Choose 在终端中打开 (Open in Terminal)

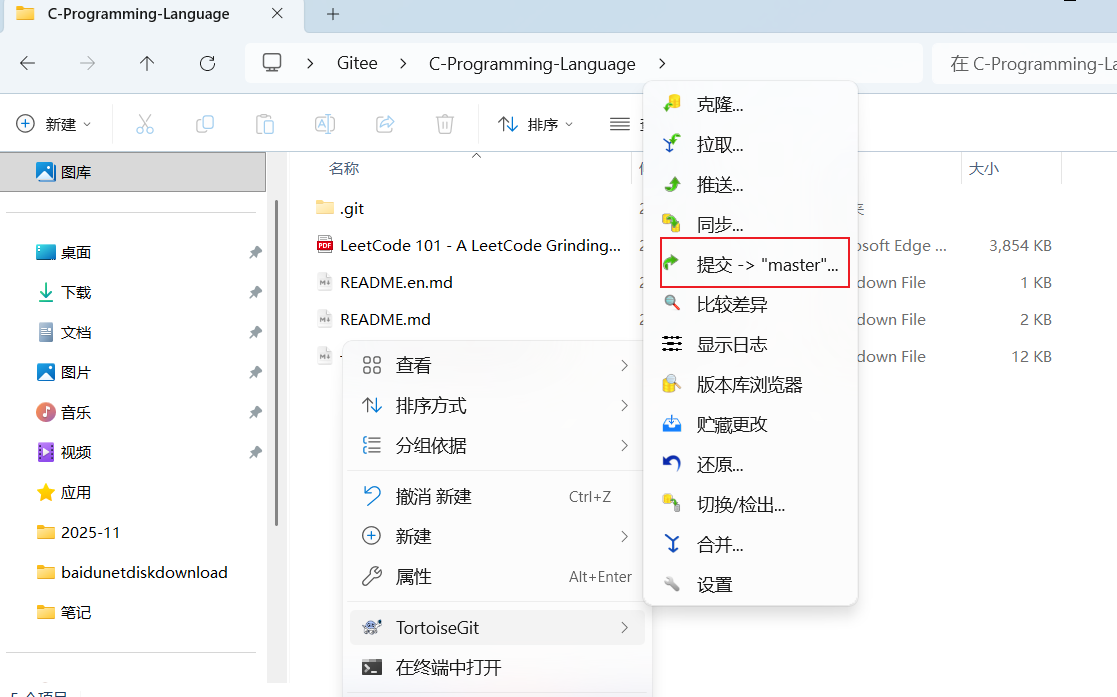pyautogui.click(x=497, y=668)
